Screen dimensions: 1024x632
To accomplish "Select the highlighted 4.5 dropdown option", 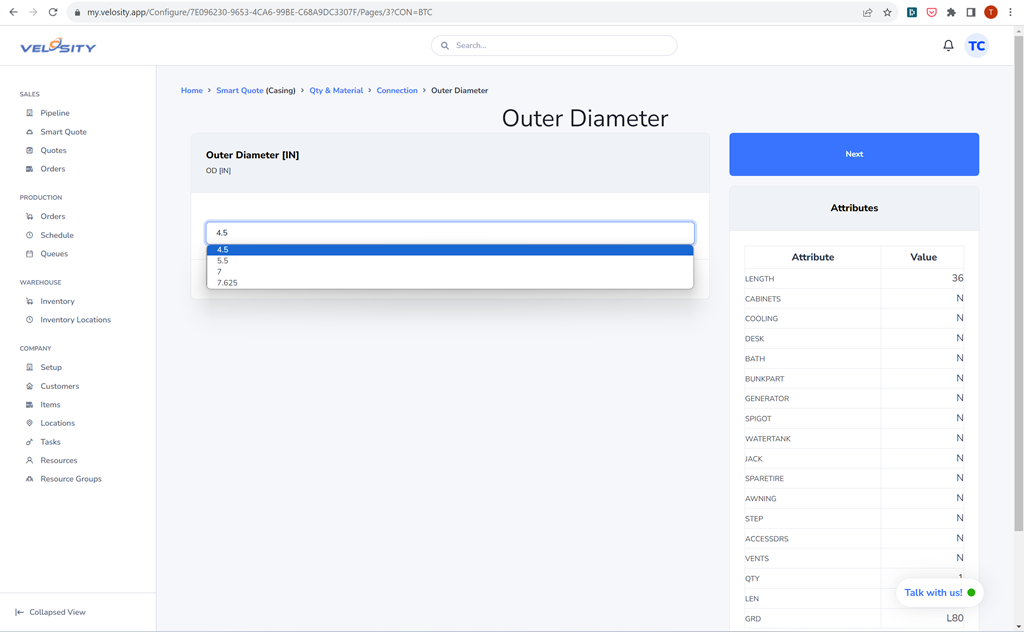I will (223, 250).
